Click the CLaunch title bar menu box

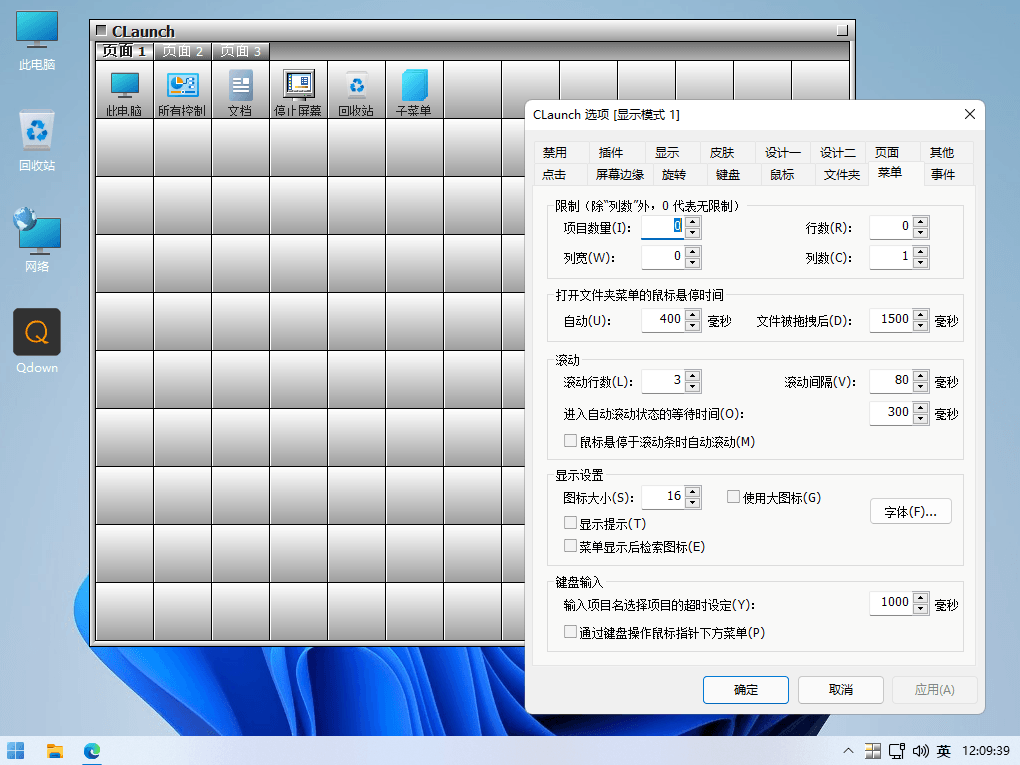101,30
